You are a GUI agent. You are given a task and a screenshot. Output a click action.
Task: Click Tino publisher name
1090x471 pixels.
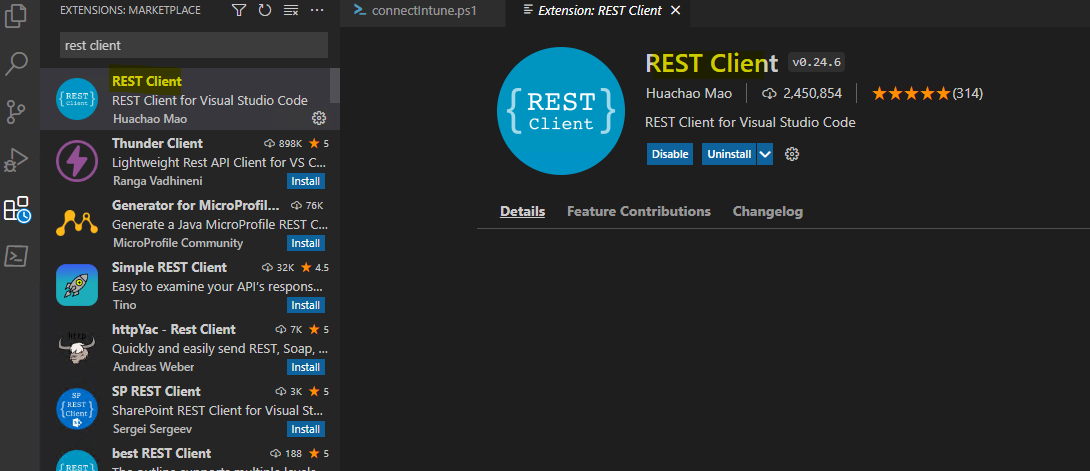(124, 304)
